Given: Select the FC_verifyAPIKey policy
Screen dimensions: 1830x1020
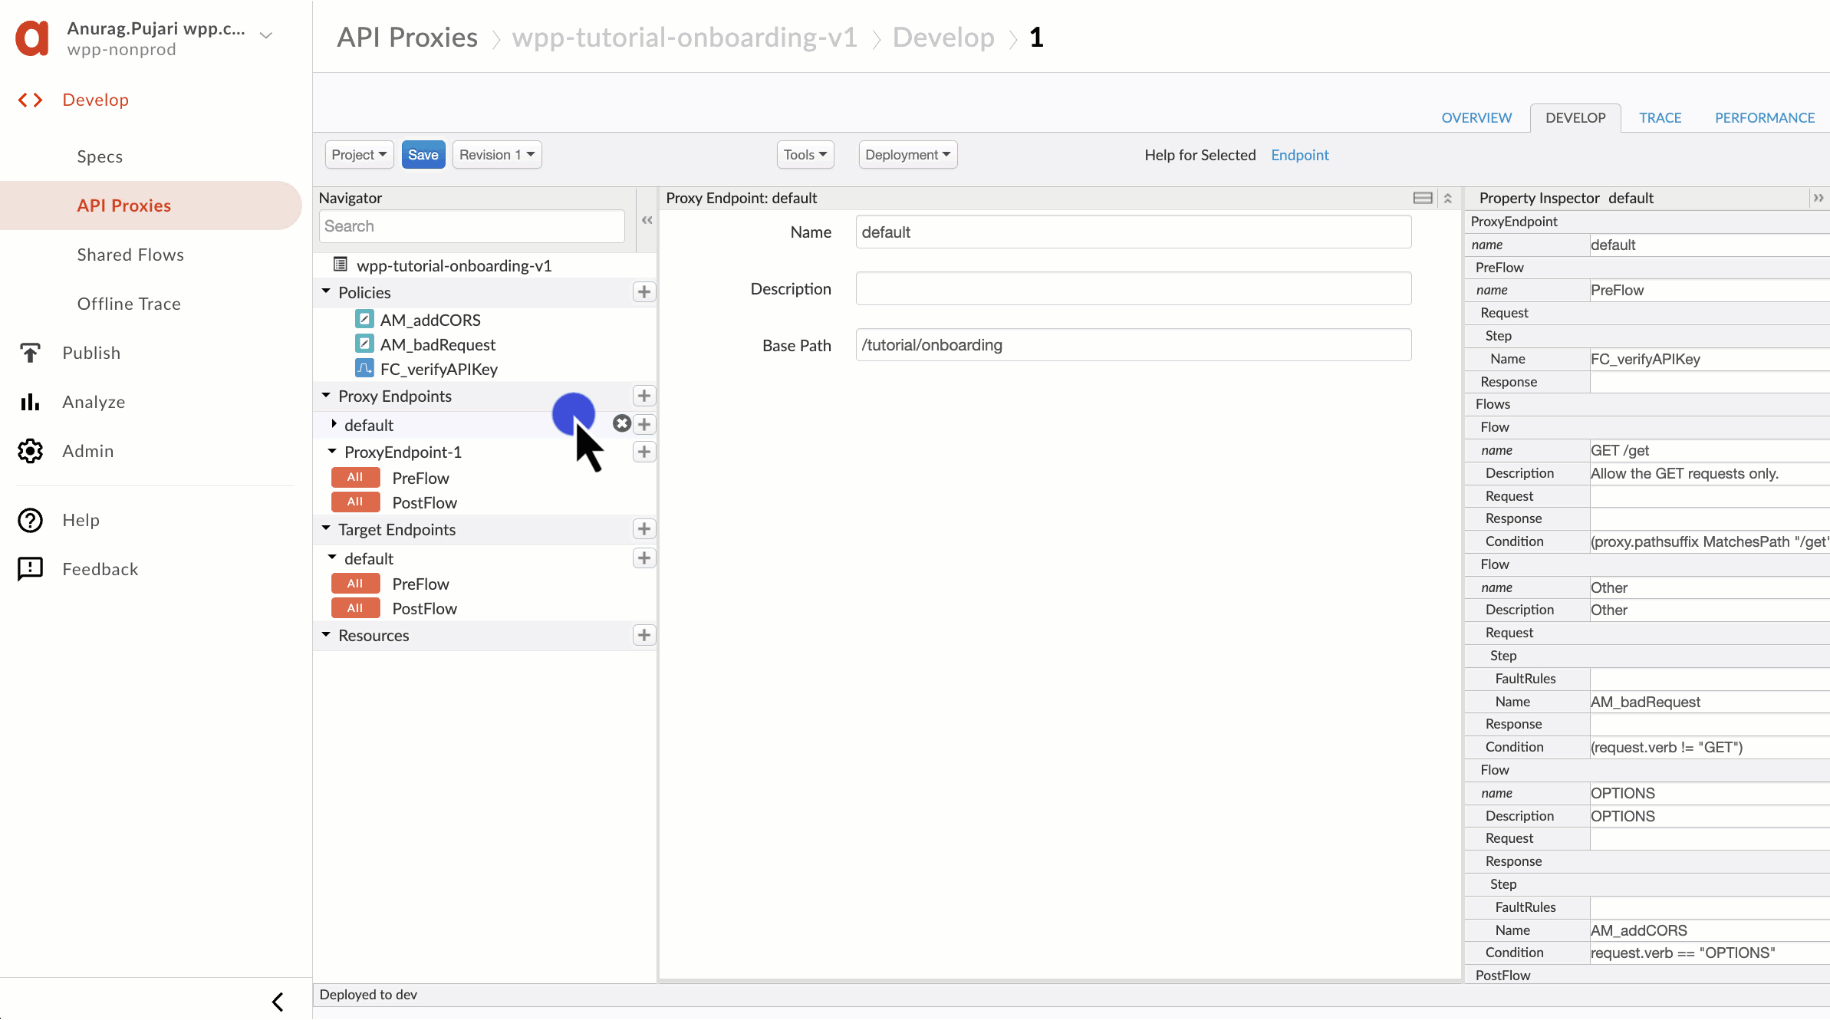Looking at the screenshot, I should (438, 369).
